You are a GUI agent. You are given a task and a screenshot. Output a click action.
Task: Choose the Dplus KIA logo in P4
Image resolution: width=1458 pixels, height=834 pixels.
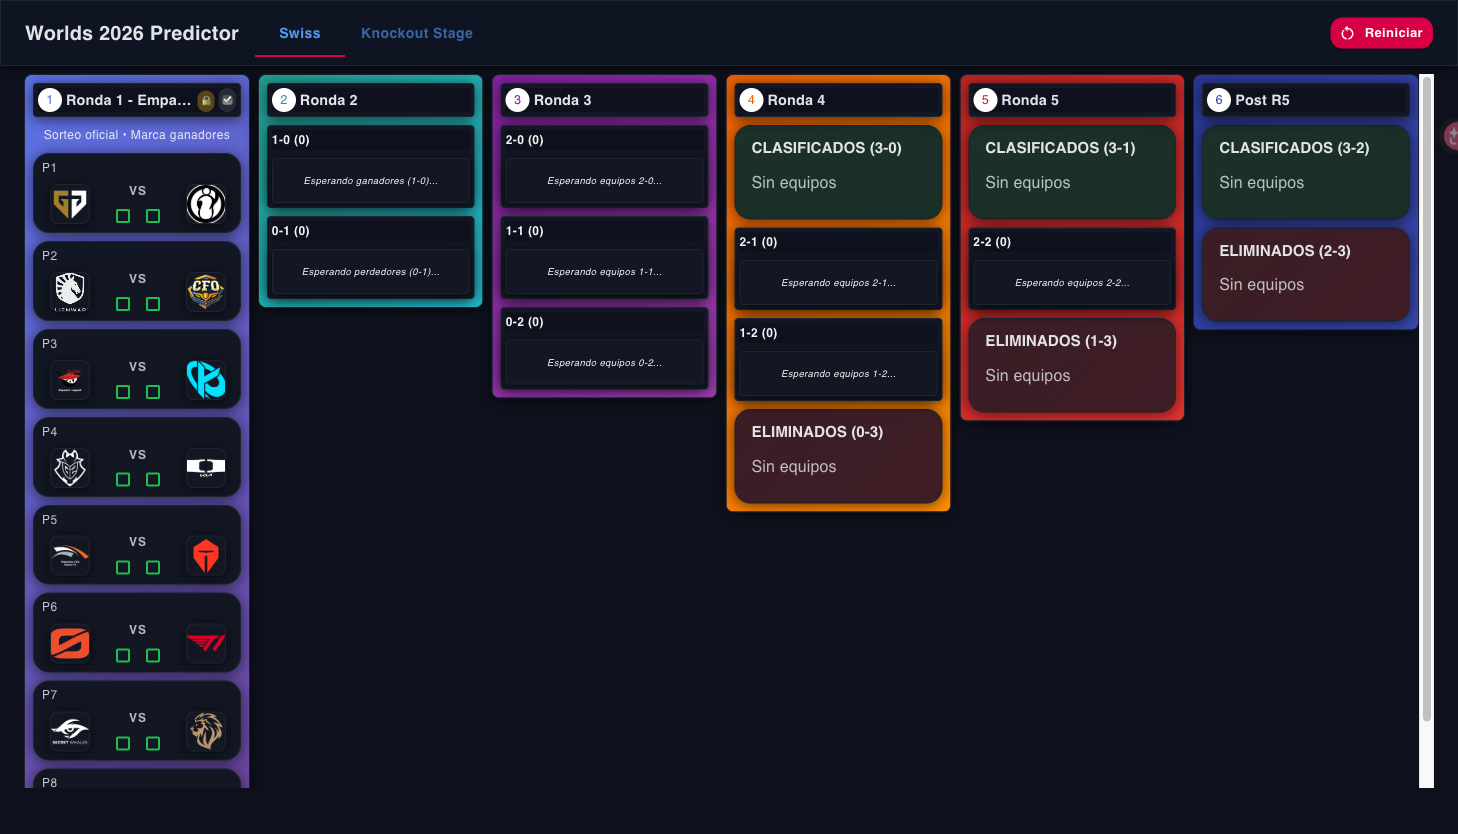[x=206, y=468]
